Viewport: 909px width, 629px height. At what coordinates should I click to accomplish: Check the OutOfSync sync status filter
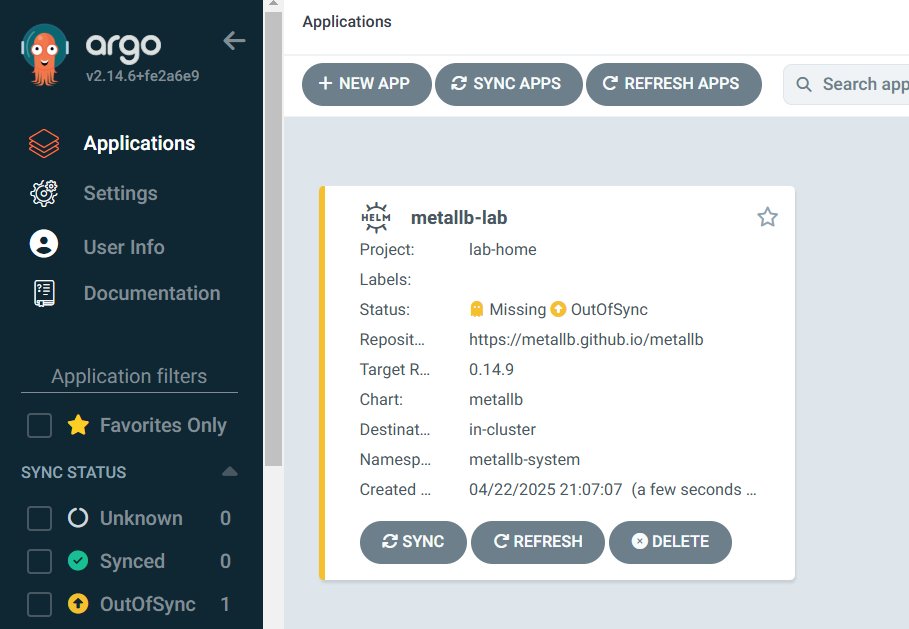(39, 603)
